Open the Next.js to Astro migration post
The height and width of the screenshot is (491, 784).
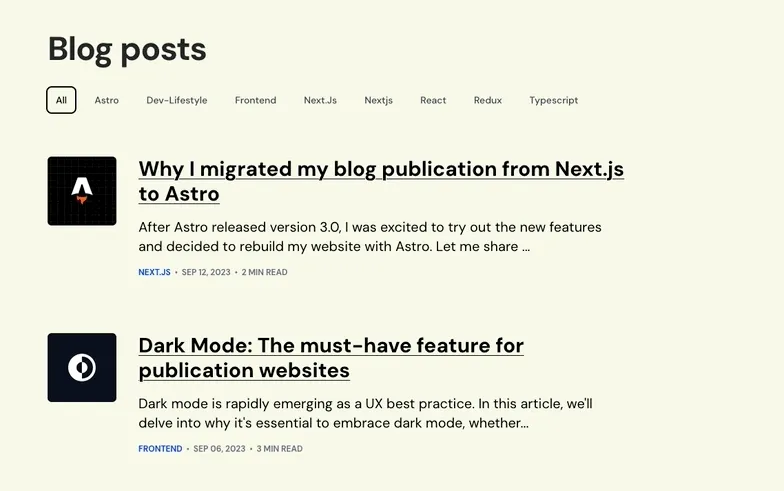pos(381,181)
